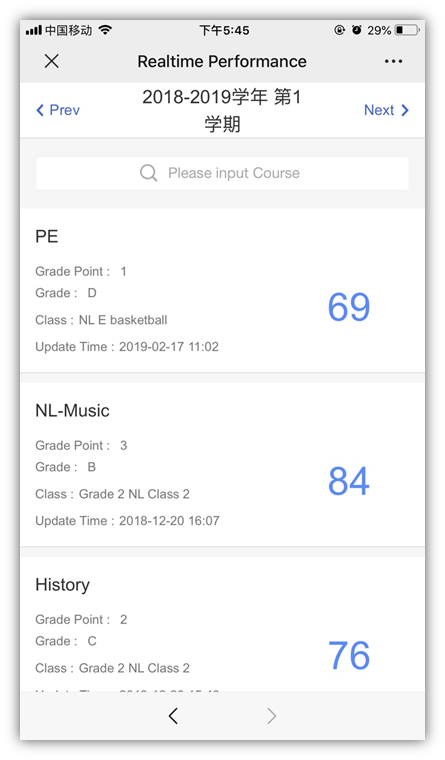
Task: Tap the browser back arrow
Action: [x=174, y=715]
